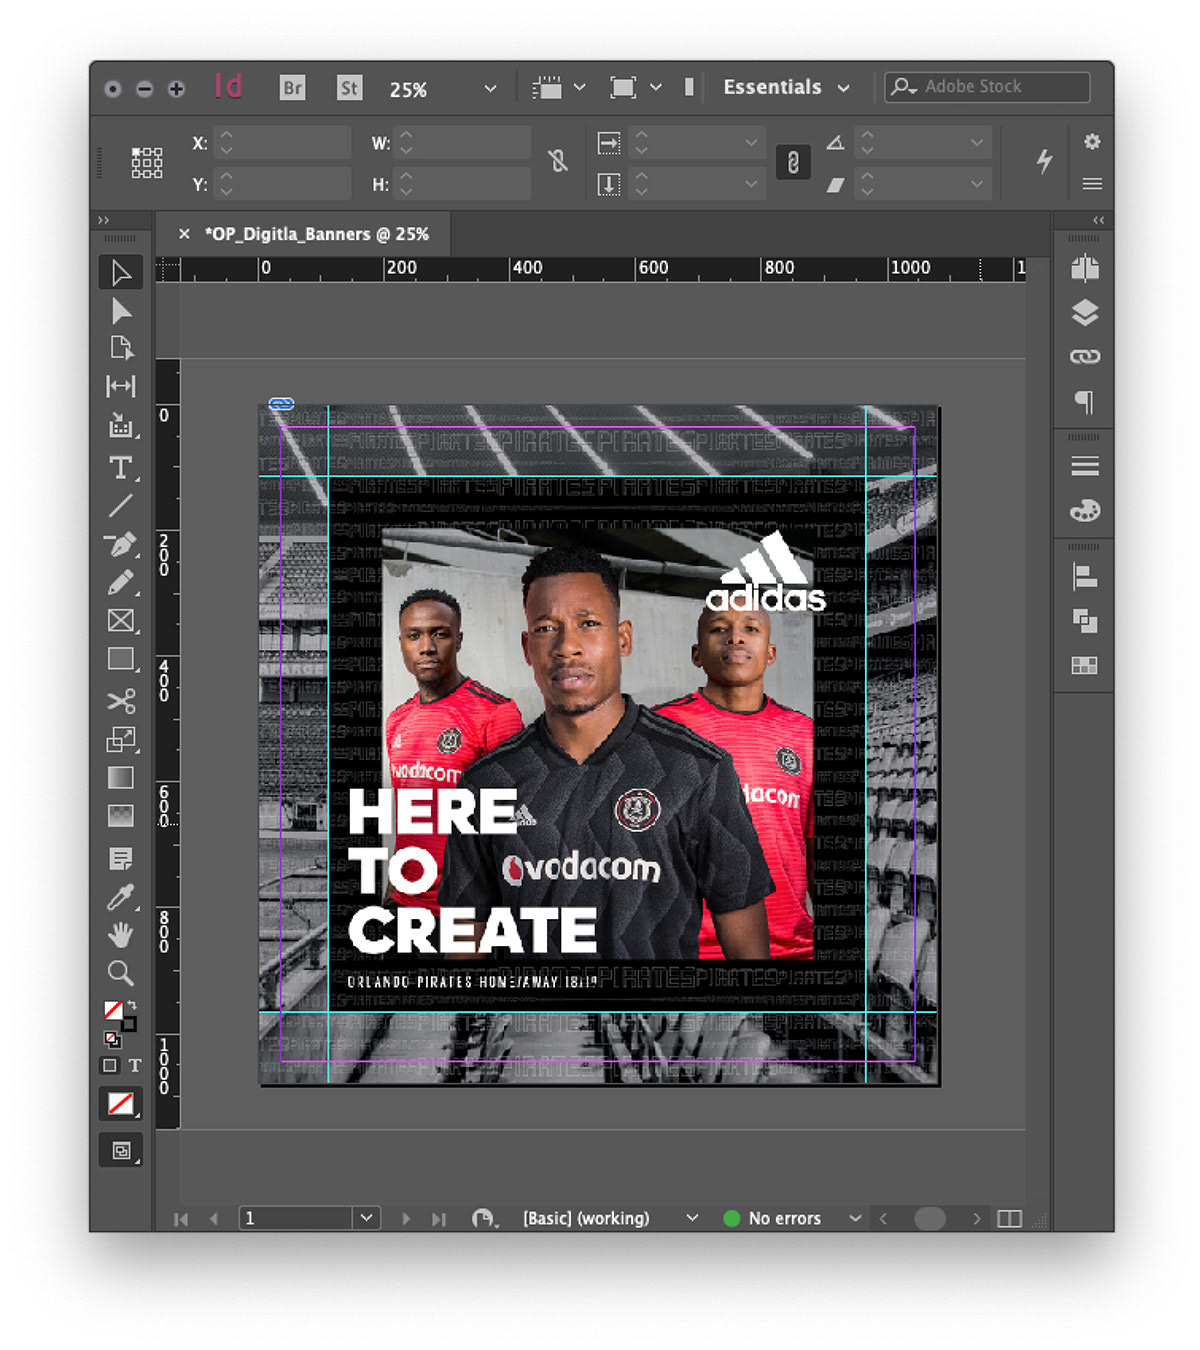Open Adobe Stock via St icon
The height and width of the screenshot is (1350, 1200).
(x=349, y=88)
